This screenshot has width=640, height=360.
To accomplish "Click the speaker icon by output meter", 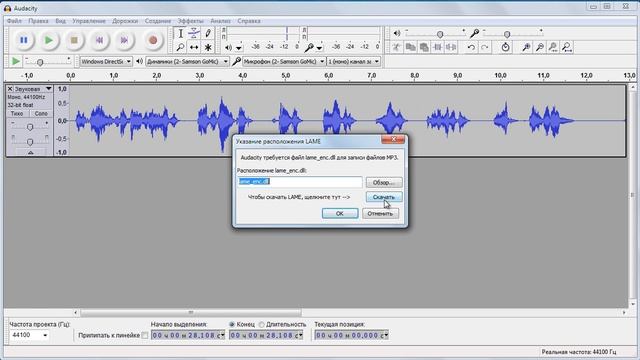I will pos(228,47).
